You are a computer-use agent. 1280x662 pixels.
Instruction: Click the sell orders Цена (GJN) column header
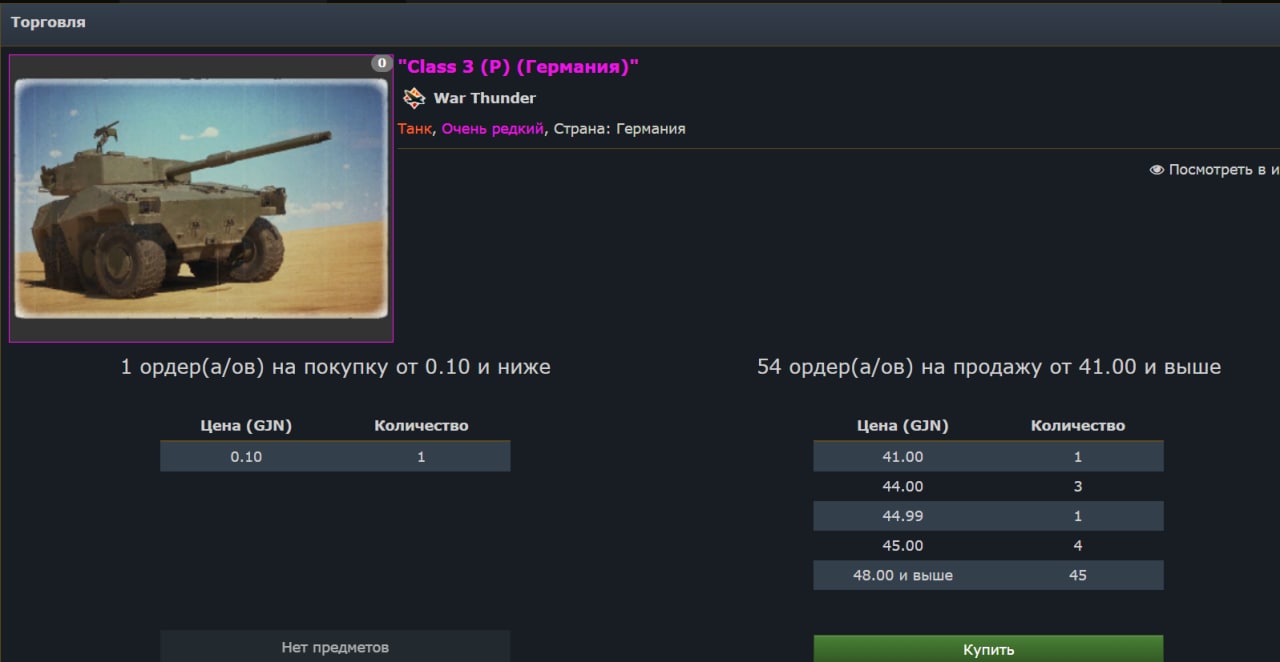pos(903,425)
